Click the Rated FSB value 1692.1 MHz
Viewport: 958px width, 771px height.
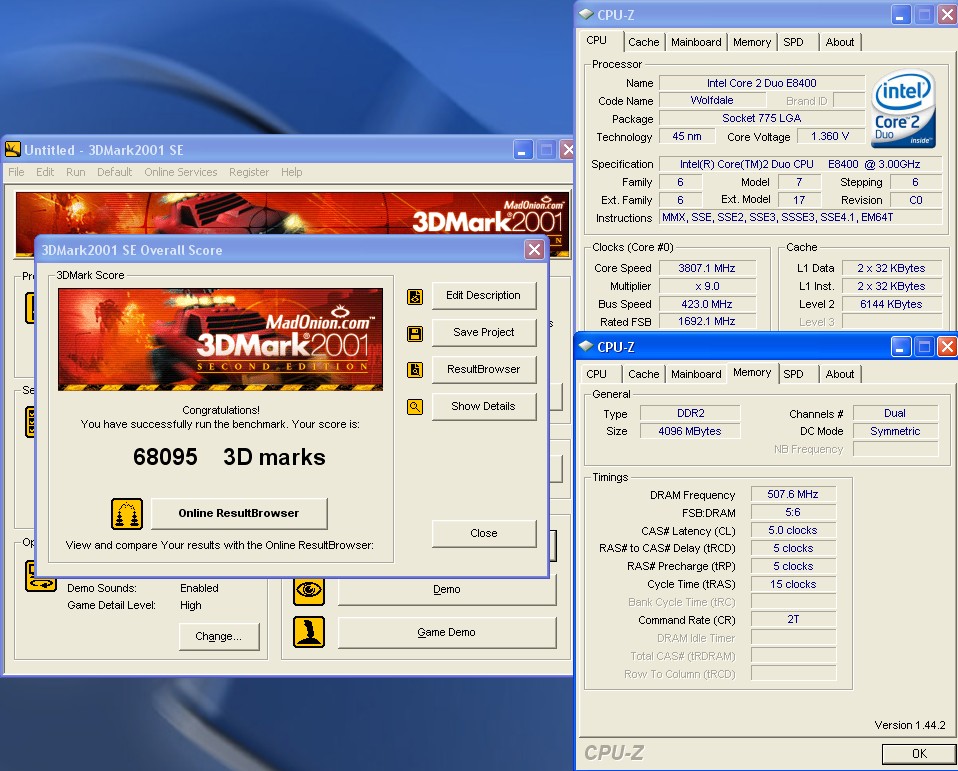pyautogui.click(x=707, y=321)
